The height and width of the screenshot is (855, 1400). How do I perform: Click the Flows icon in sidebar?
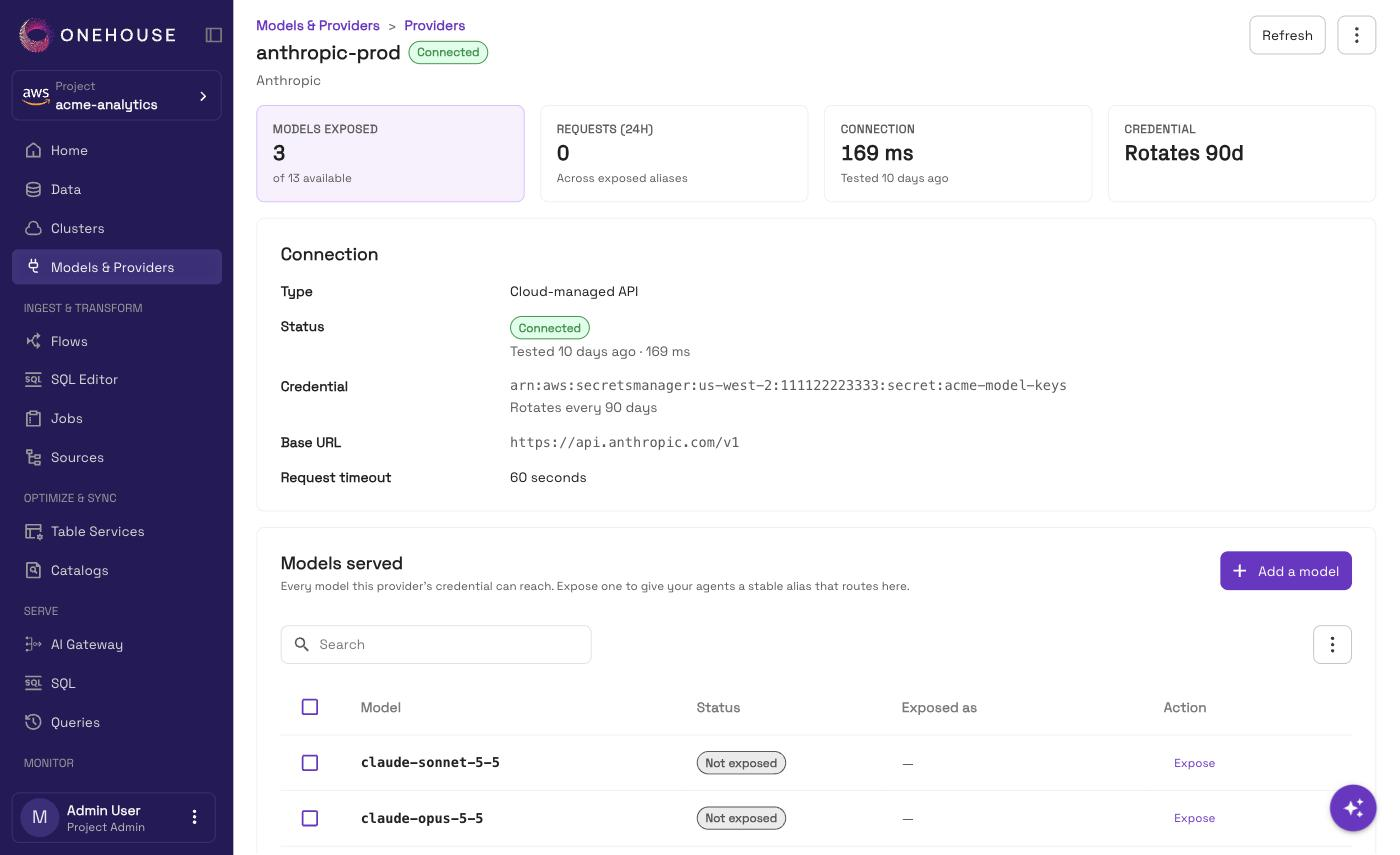pos(34,341)
